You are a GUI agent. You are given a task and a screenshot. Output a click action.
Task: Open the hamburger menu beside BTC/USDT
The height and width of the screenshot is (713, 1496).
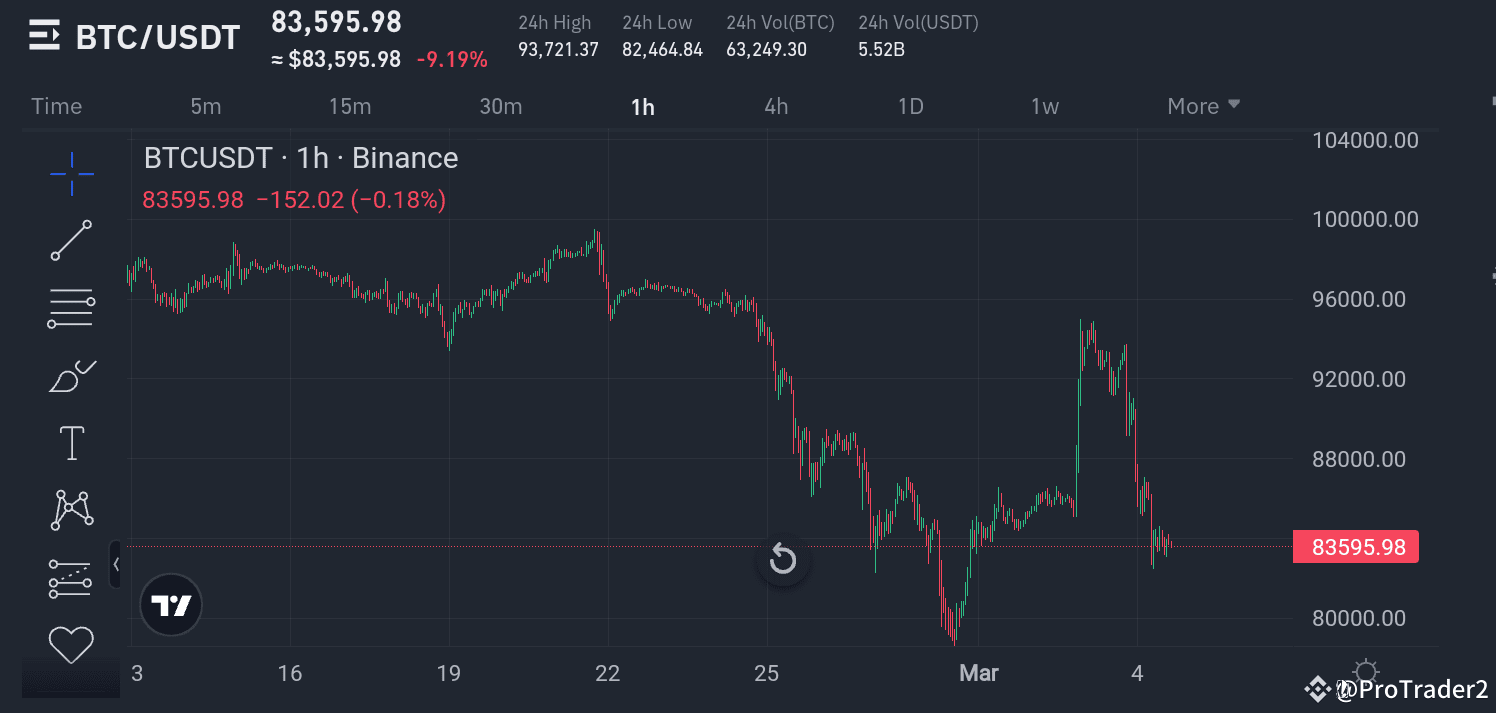tap(44, 37)
